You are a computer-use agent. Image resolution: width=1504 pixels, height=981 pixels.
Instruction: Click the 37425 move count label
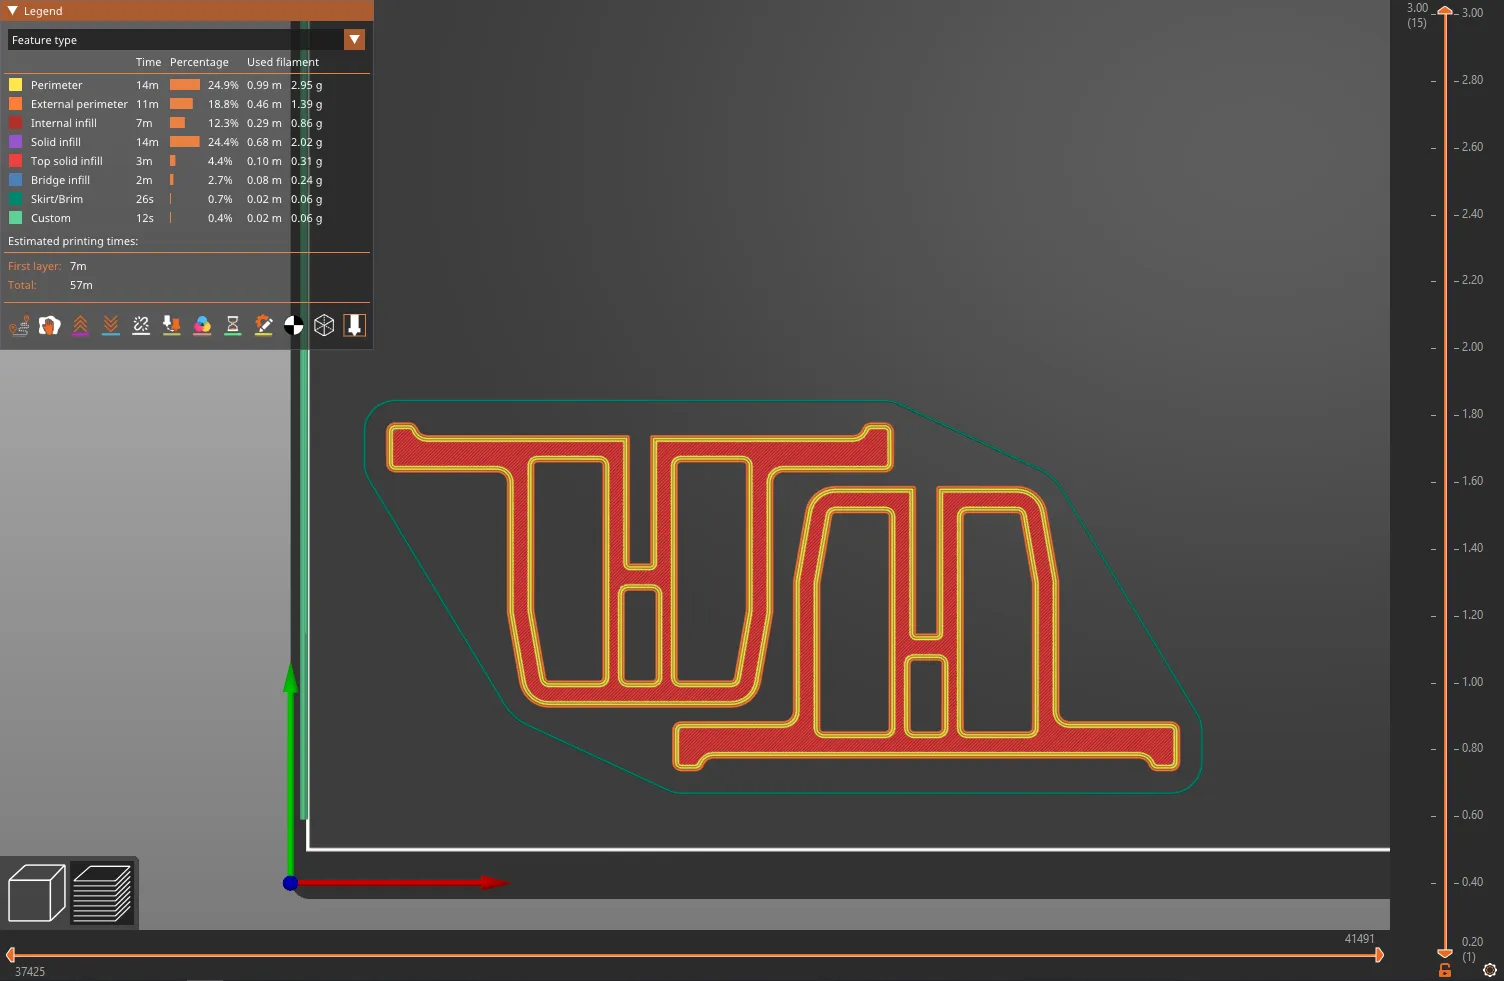tap(30, 972)
